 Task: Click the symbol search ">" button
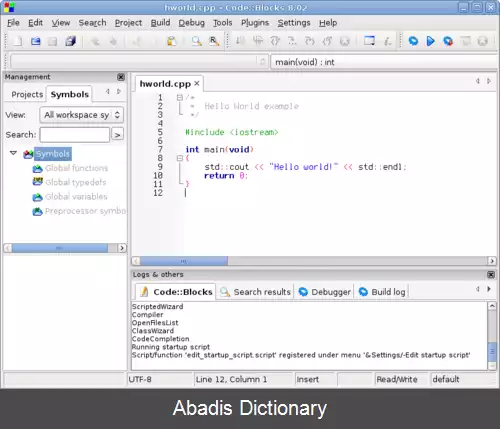(117, 135)
